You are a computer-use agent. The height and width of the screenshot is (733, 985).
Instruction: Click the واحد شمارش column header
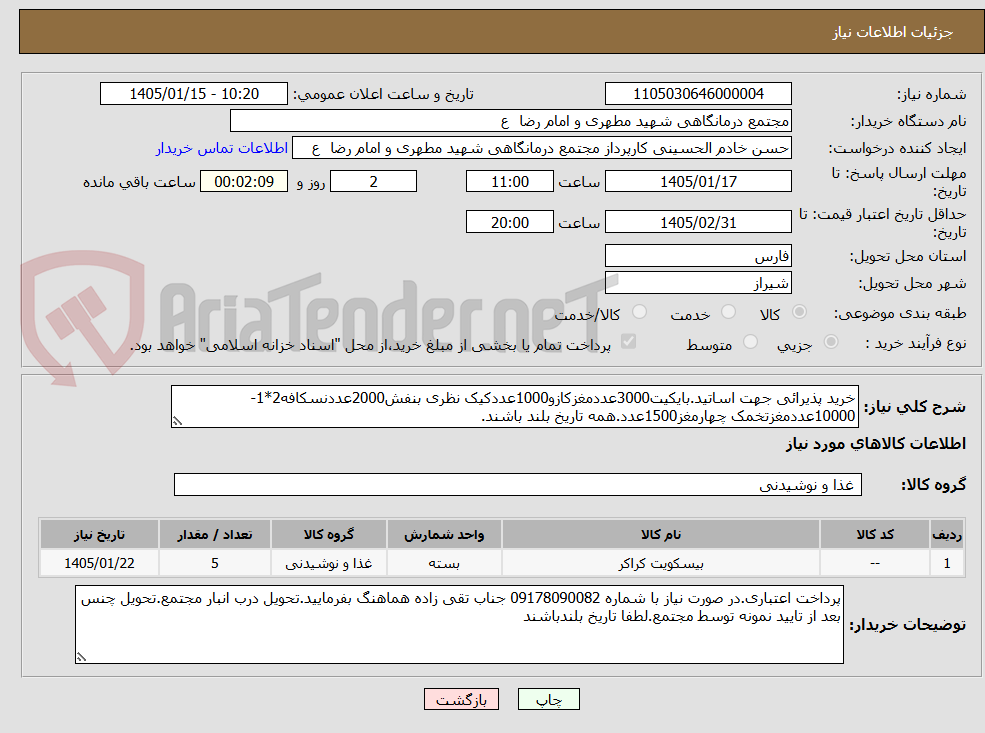444,535
